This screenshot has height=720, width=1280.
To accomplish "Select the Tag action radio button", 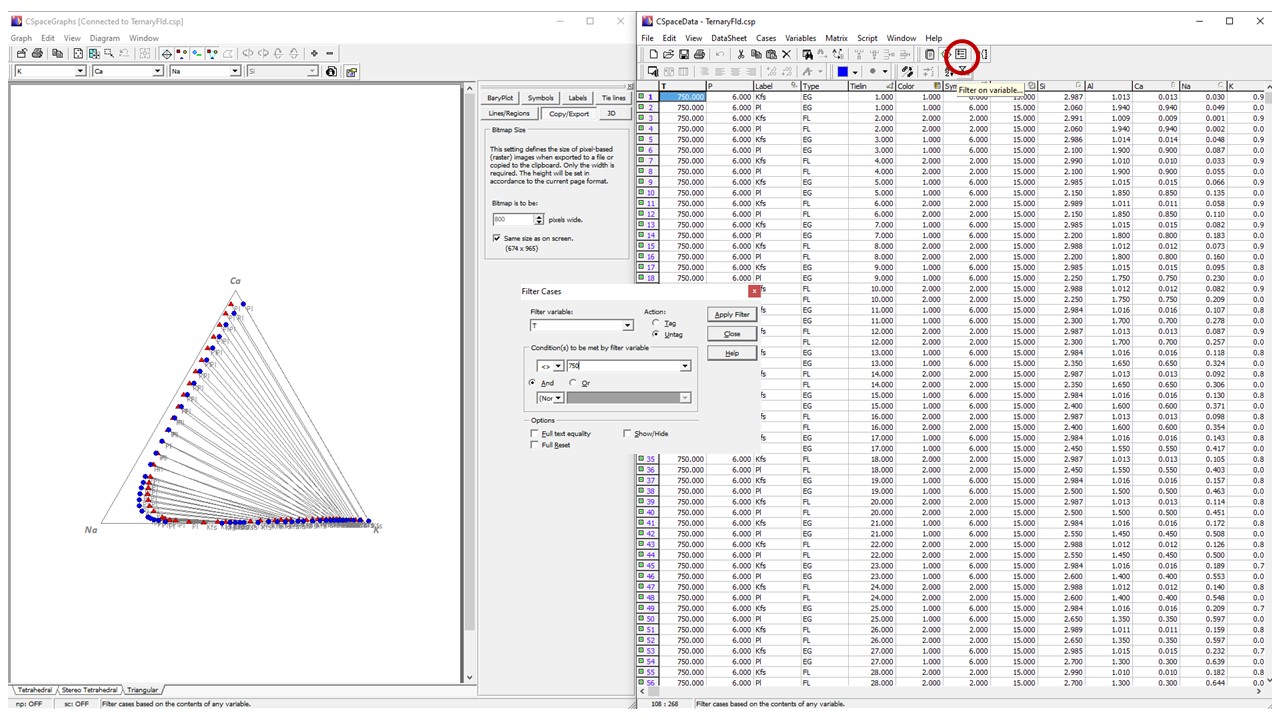I will 656,323.
